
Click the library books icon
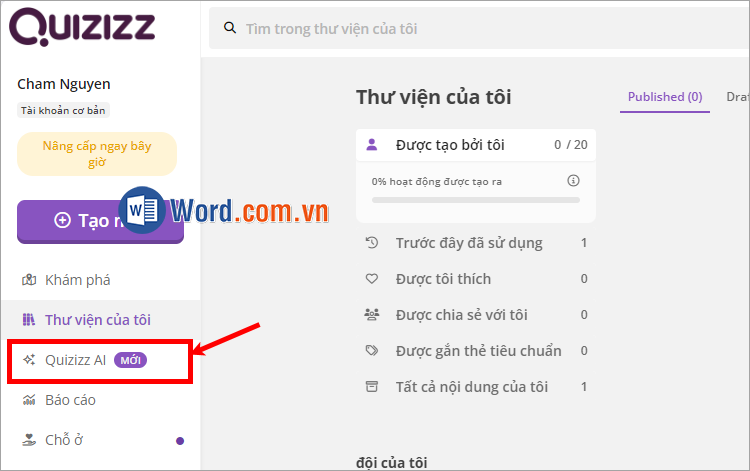coord(29,319)
